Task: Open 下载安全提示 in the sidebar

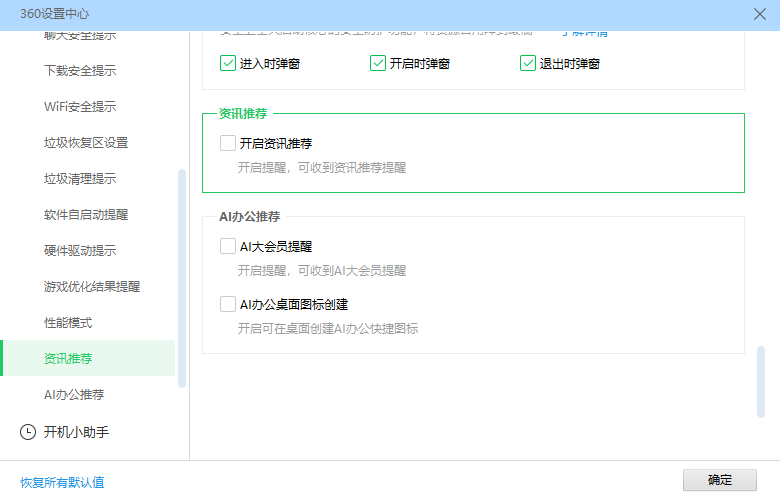Action: click(80, 71)
